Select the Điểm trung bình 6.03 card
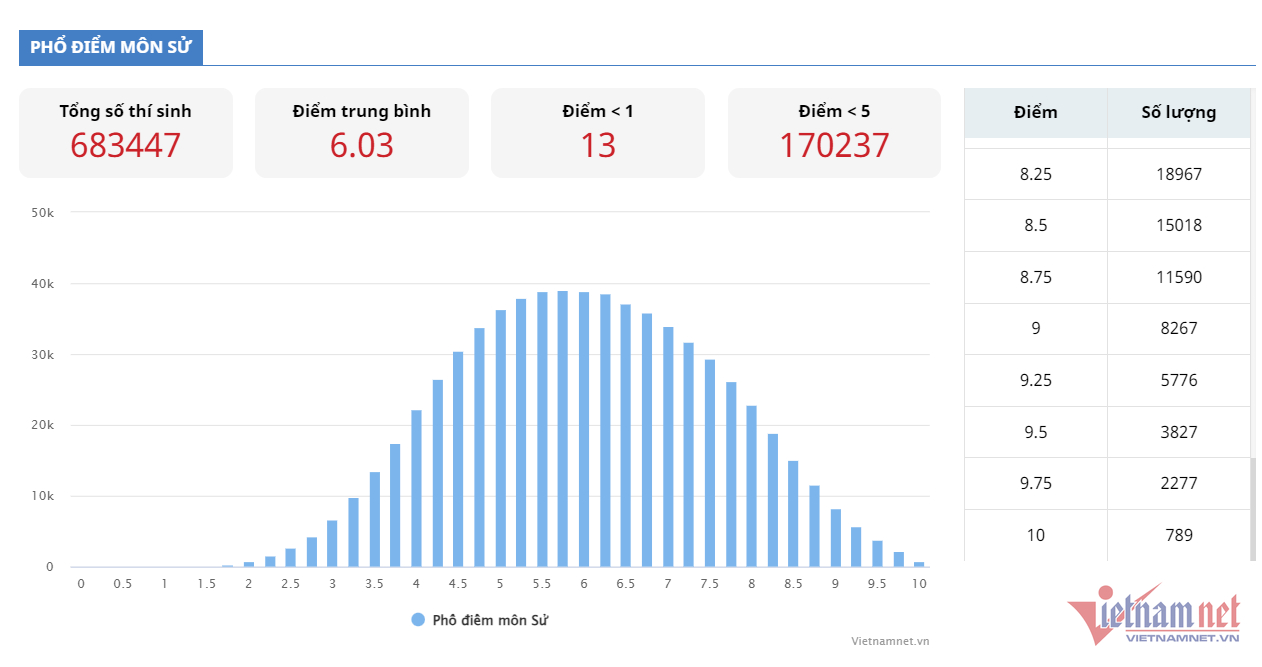The width and height of the screenshot is (1262, 667). coord(362,133)
